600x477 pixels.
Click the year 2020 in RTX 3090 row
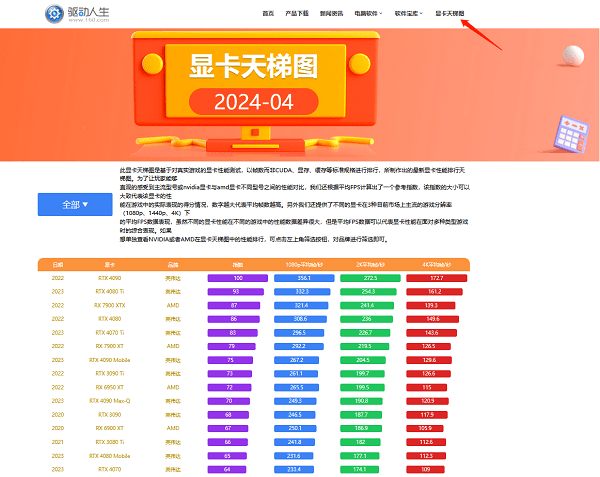coord(58,415)
